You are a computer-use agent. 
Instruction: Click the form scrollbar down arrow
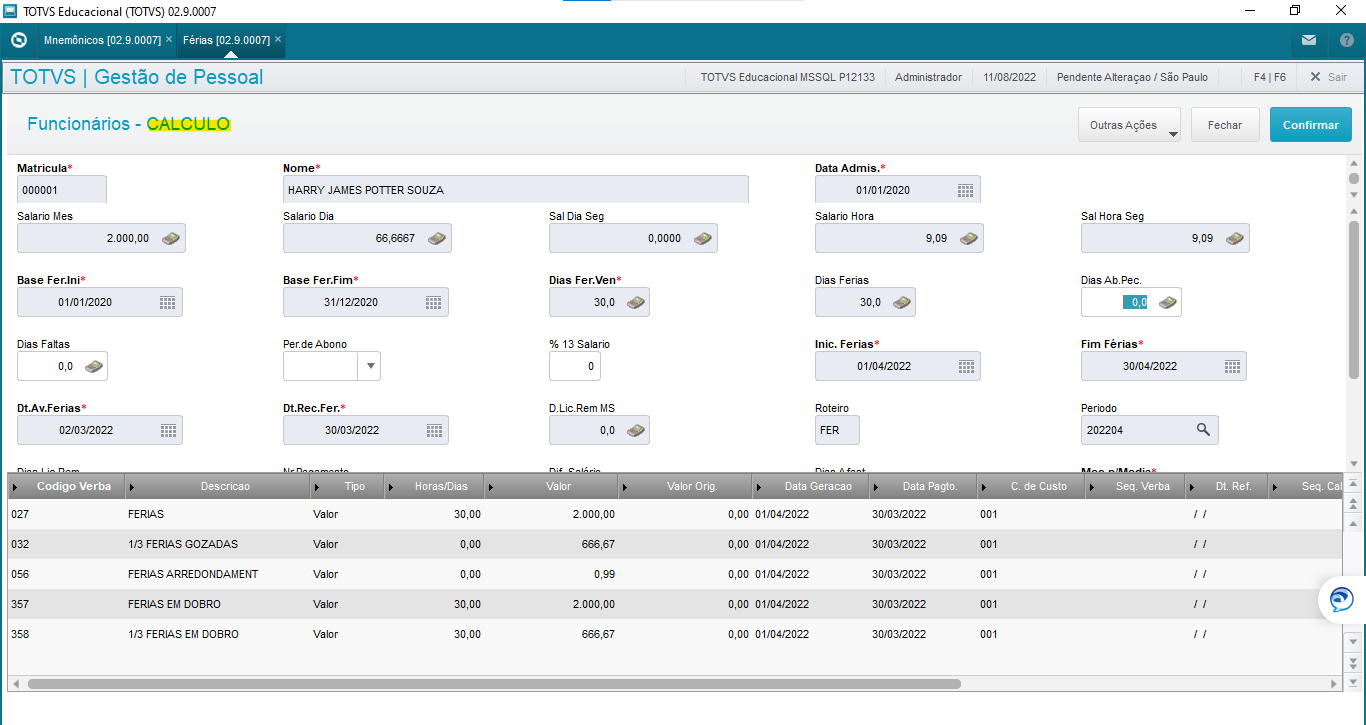click(x=1354, y=463)
